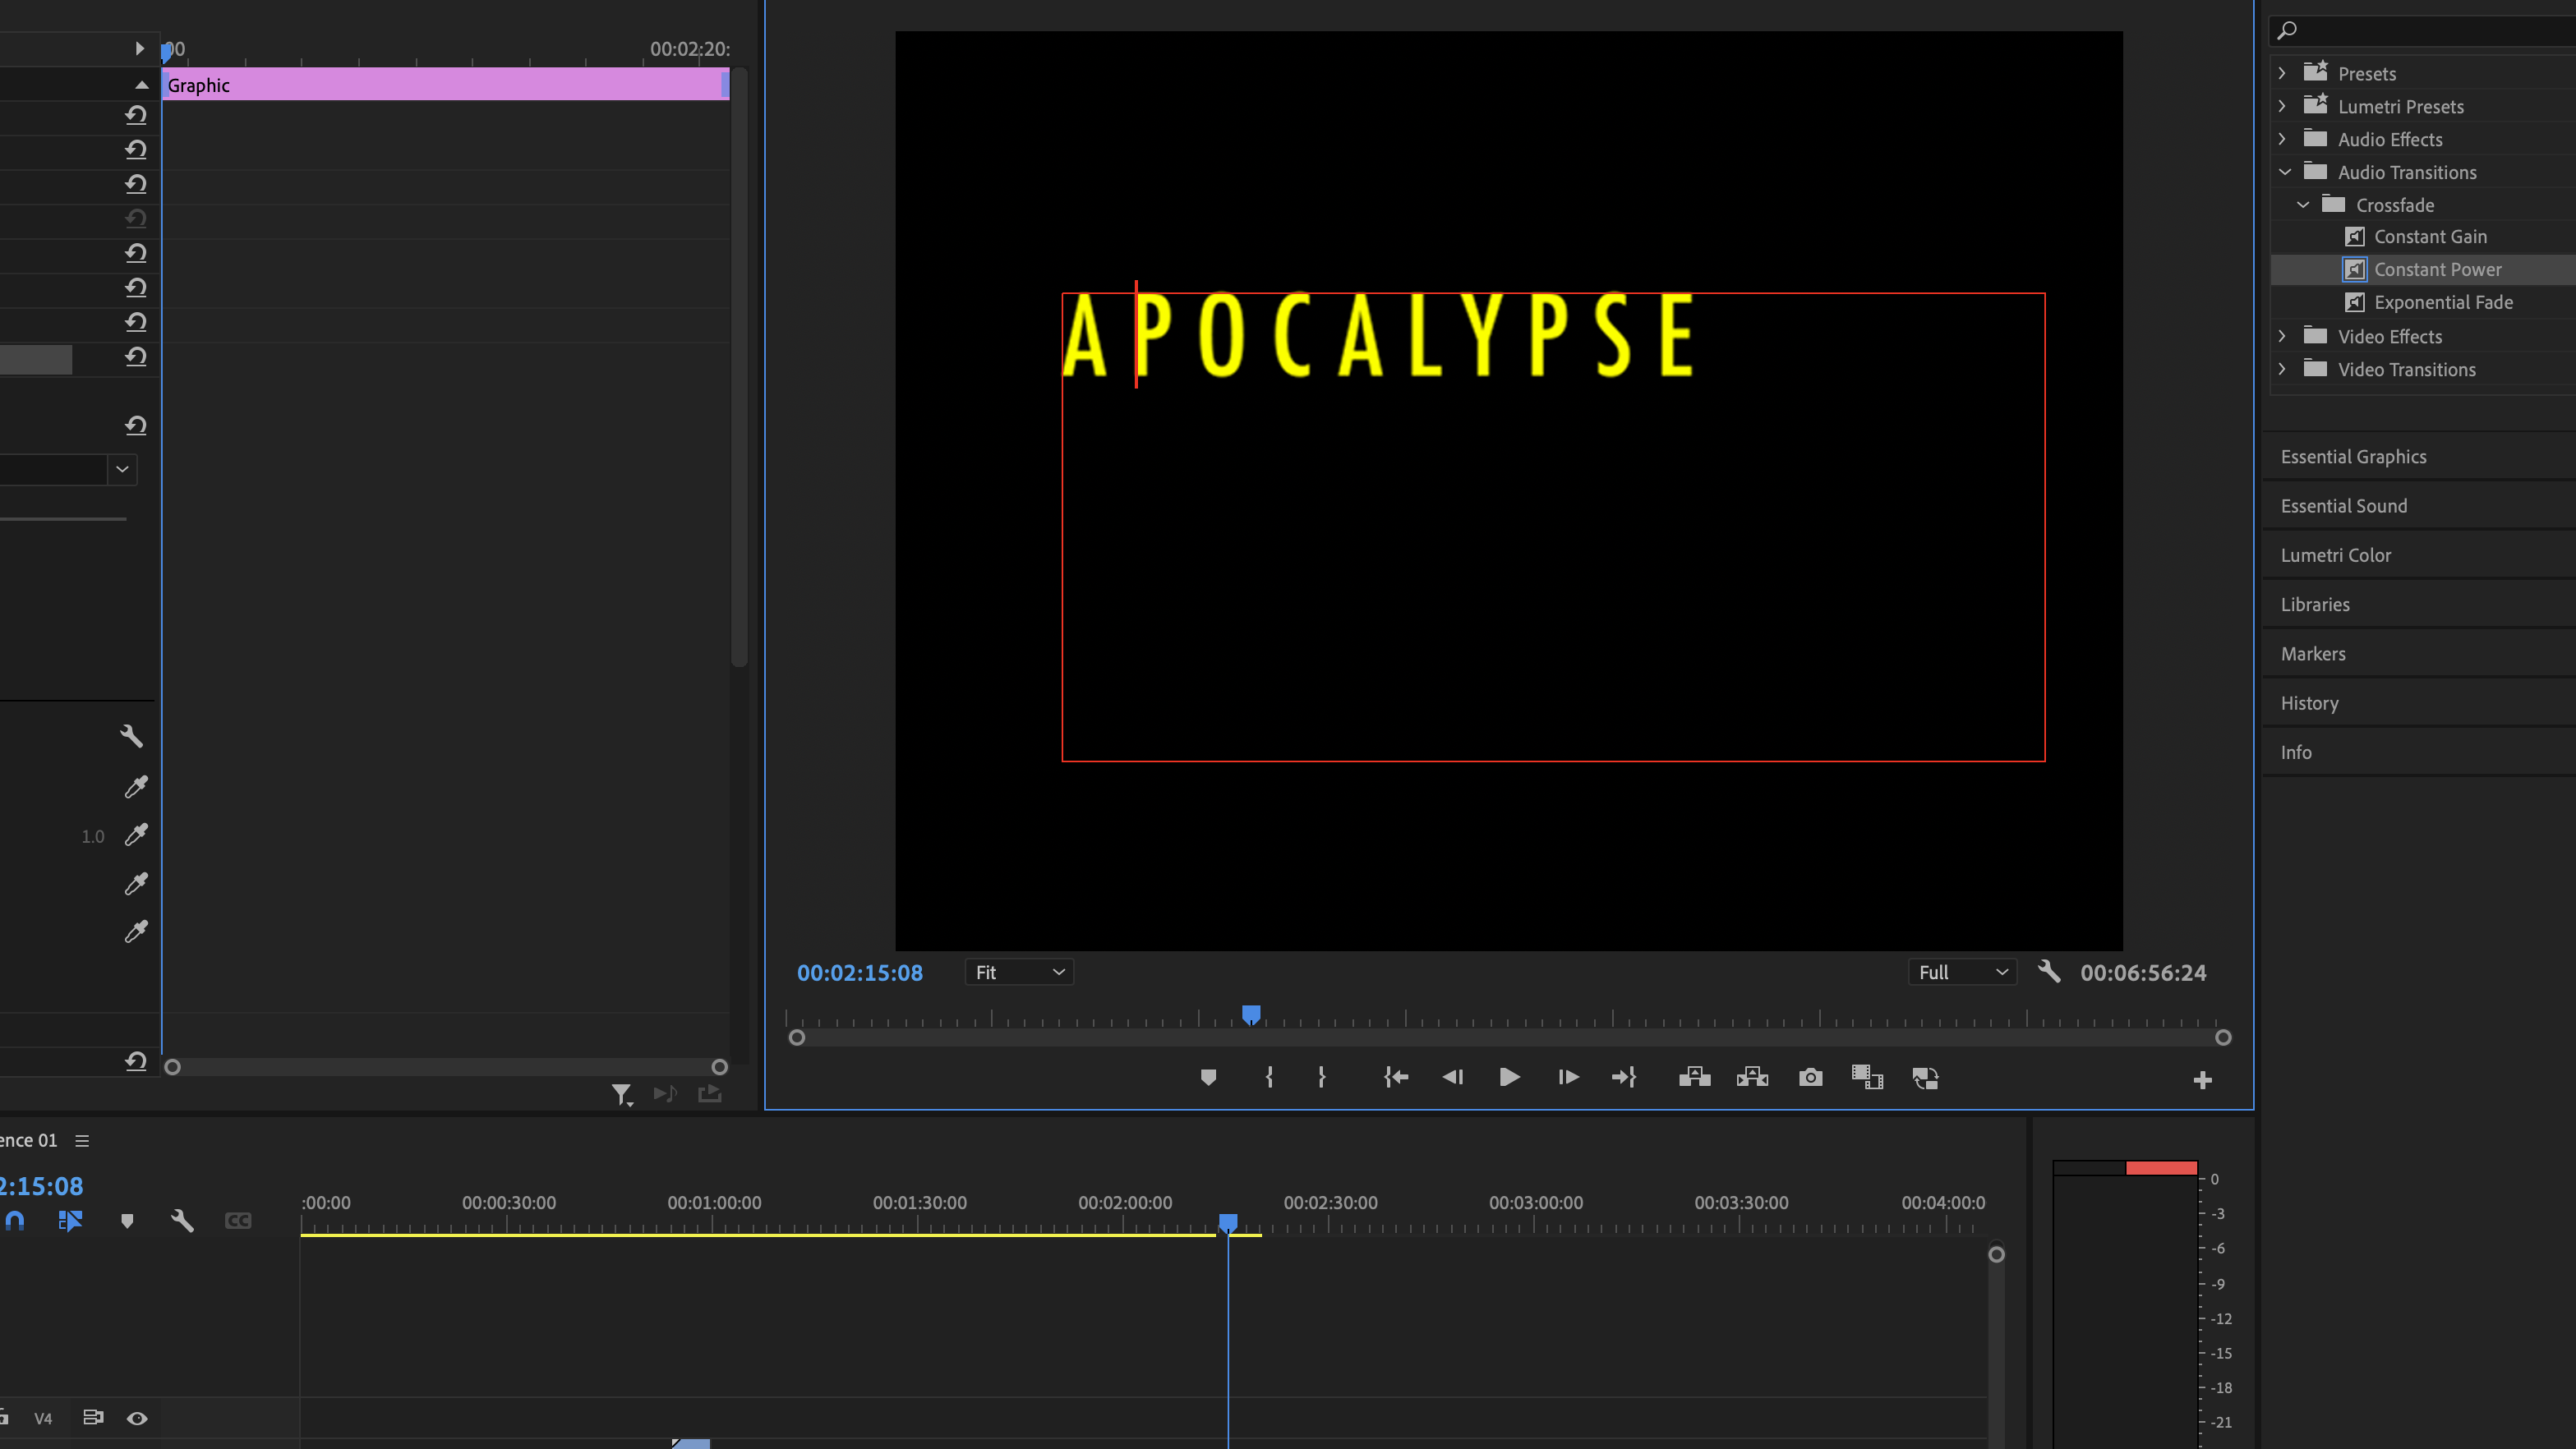Viewport: 2576px width, 1449px height.
Task: Open the Lumetri Color panel tab
Action: click(x=2335, y=555)
